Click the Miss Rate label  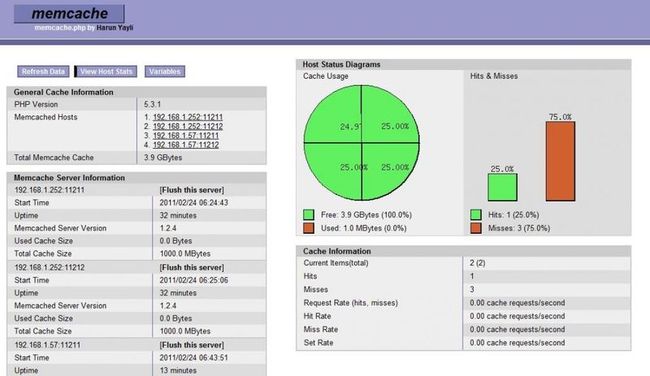pos(320,330)
